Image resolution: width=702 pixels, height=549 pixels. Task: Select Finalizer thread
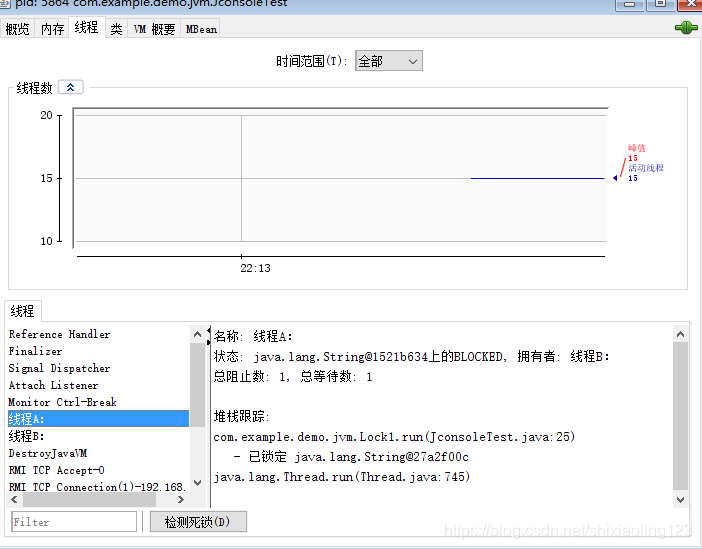[98, 351]
